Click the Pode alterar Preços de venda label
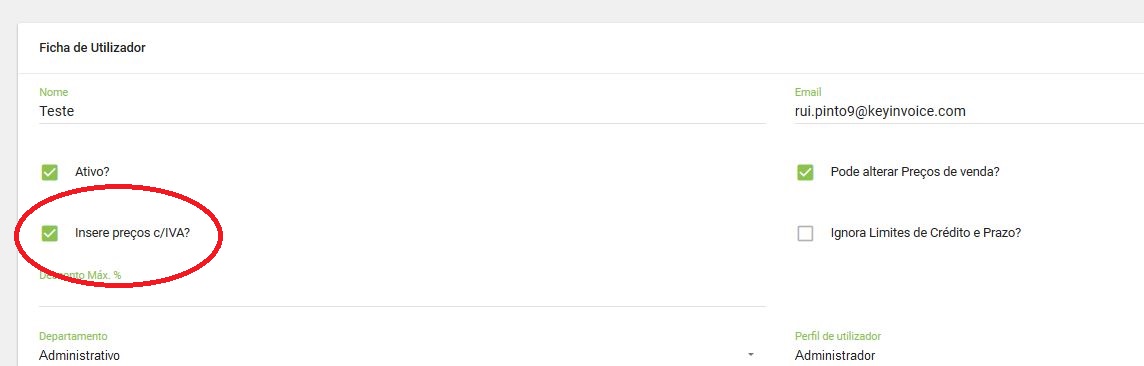This screenshot has height=366, width=1144. coord(915,172)
